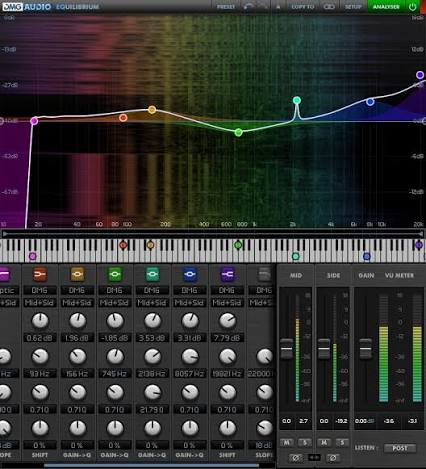This screenshot has height=469, width=426.
Task: Click the purple marker on the piano keyboard
Action: (419, 245)
